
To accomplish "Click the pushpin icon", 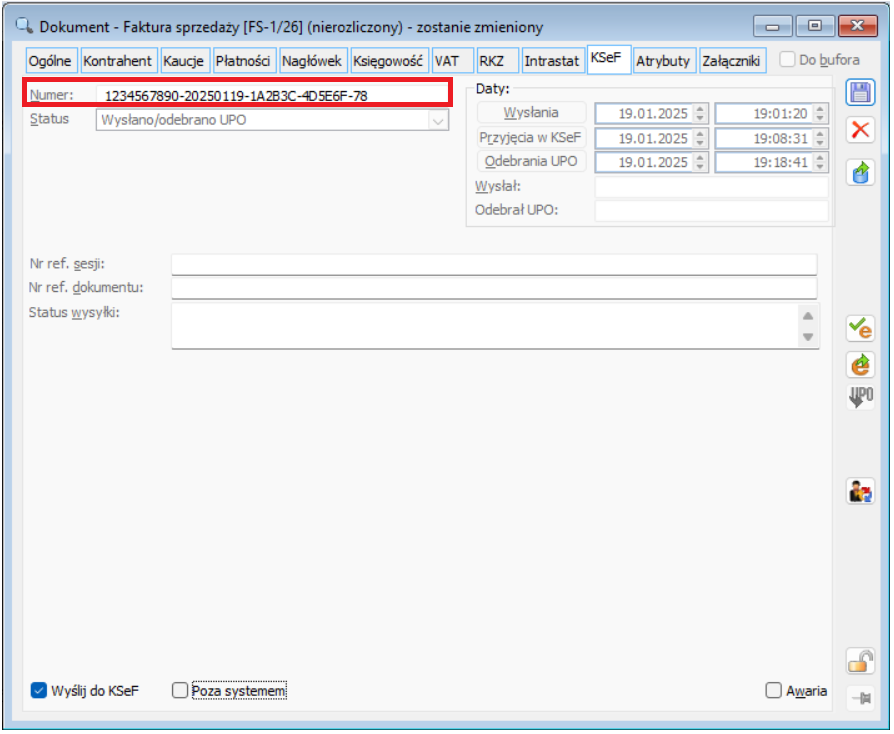I will point(860,697).
